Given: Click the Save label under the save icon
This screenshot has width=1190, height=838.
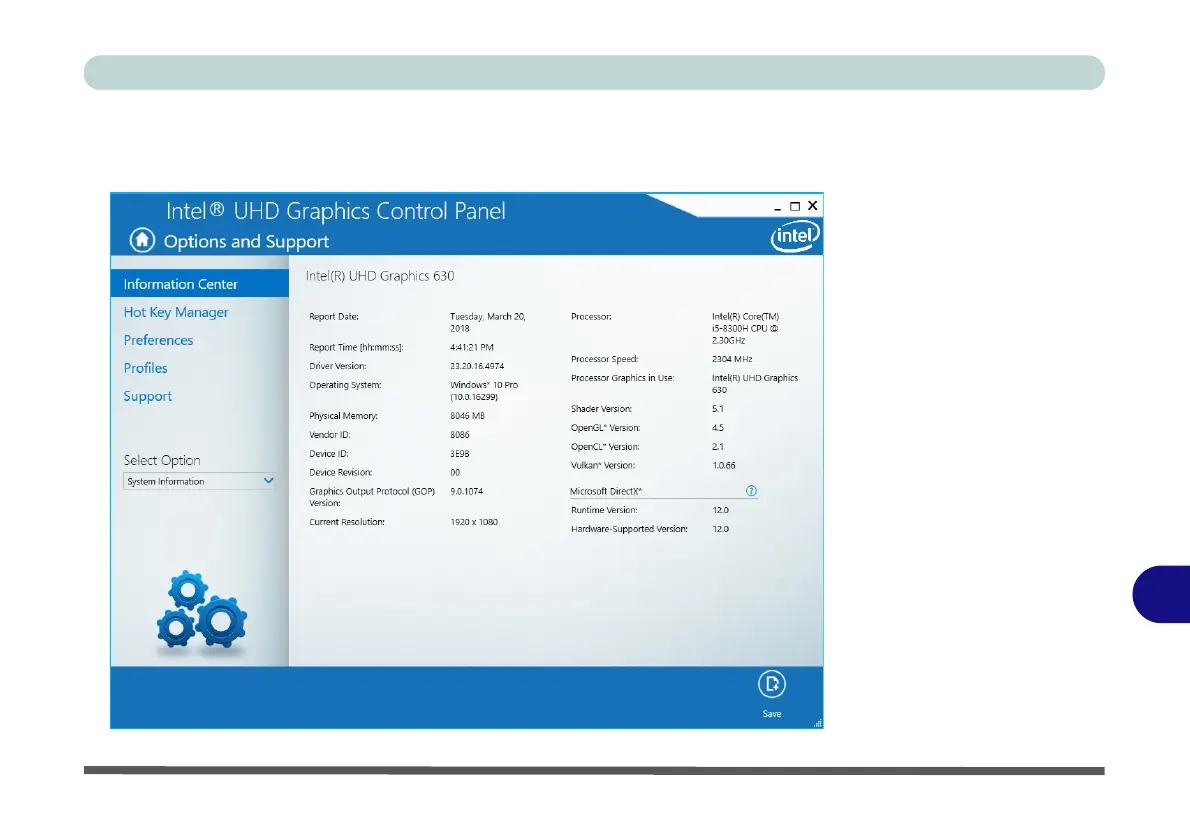Looking at the screenshot, I should coord(772,714).
